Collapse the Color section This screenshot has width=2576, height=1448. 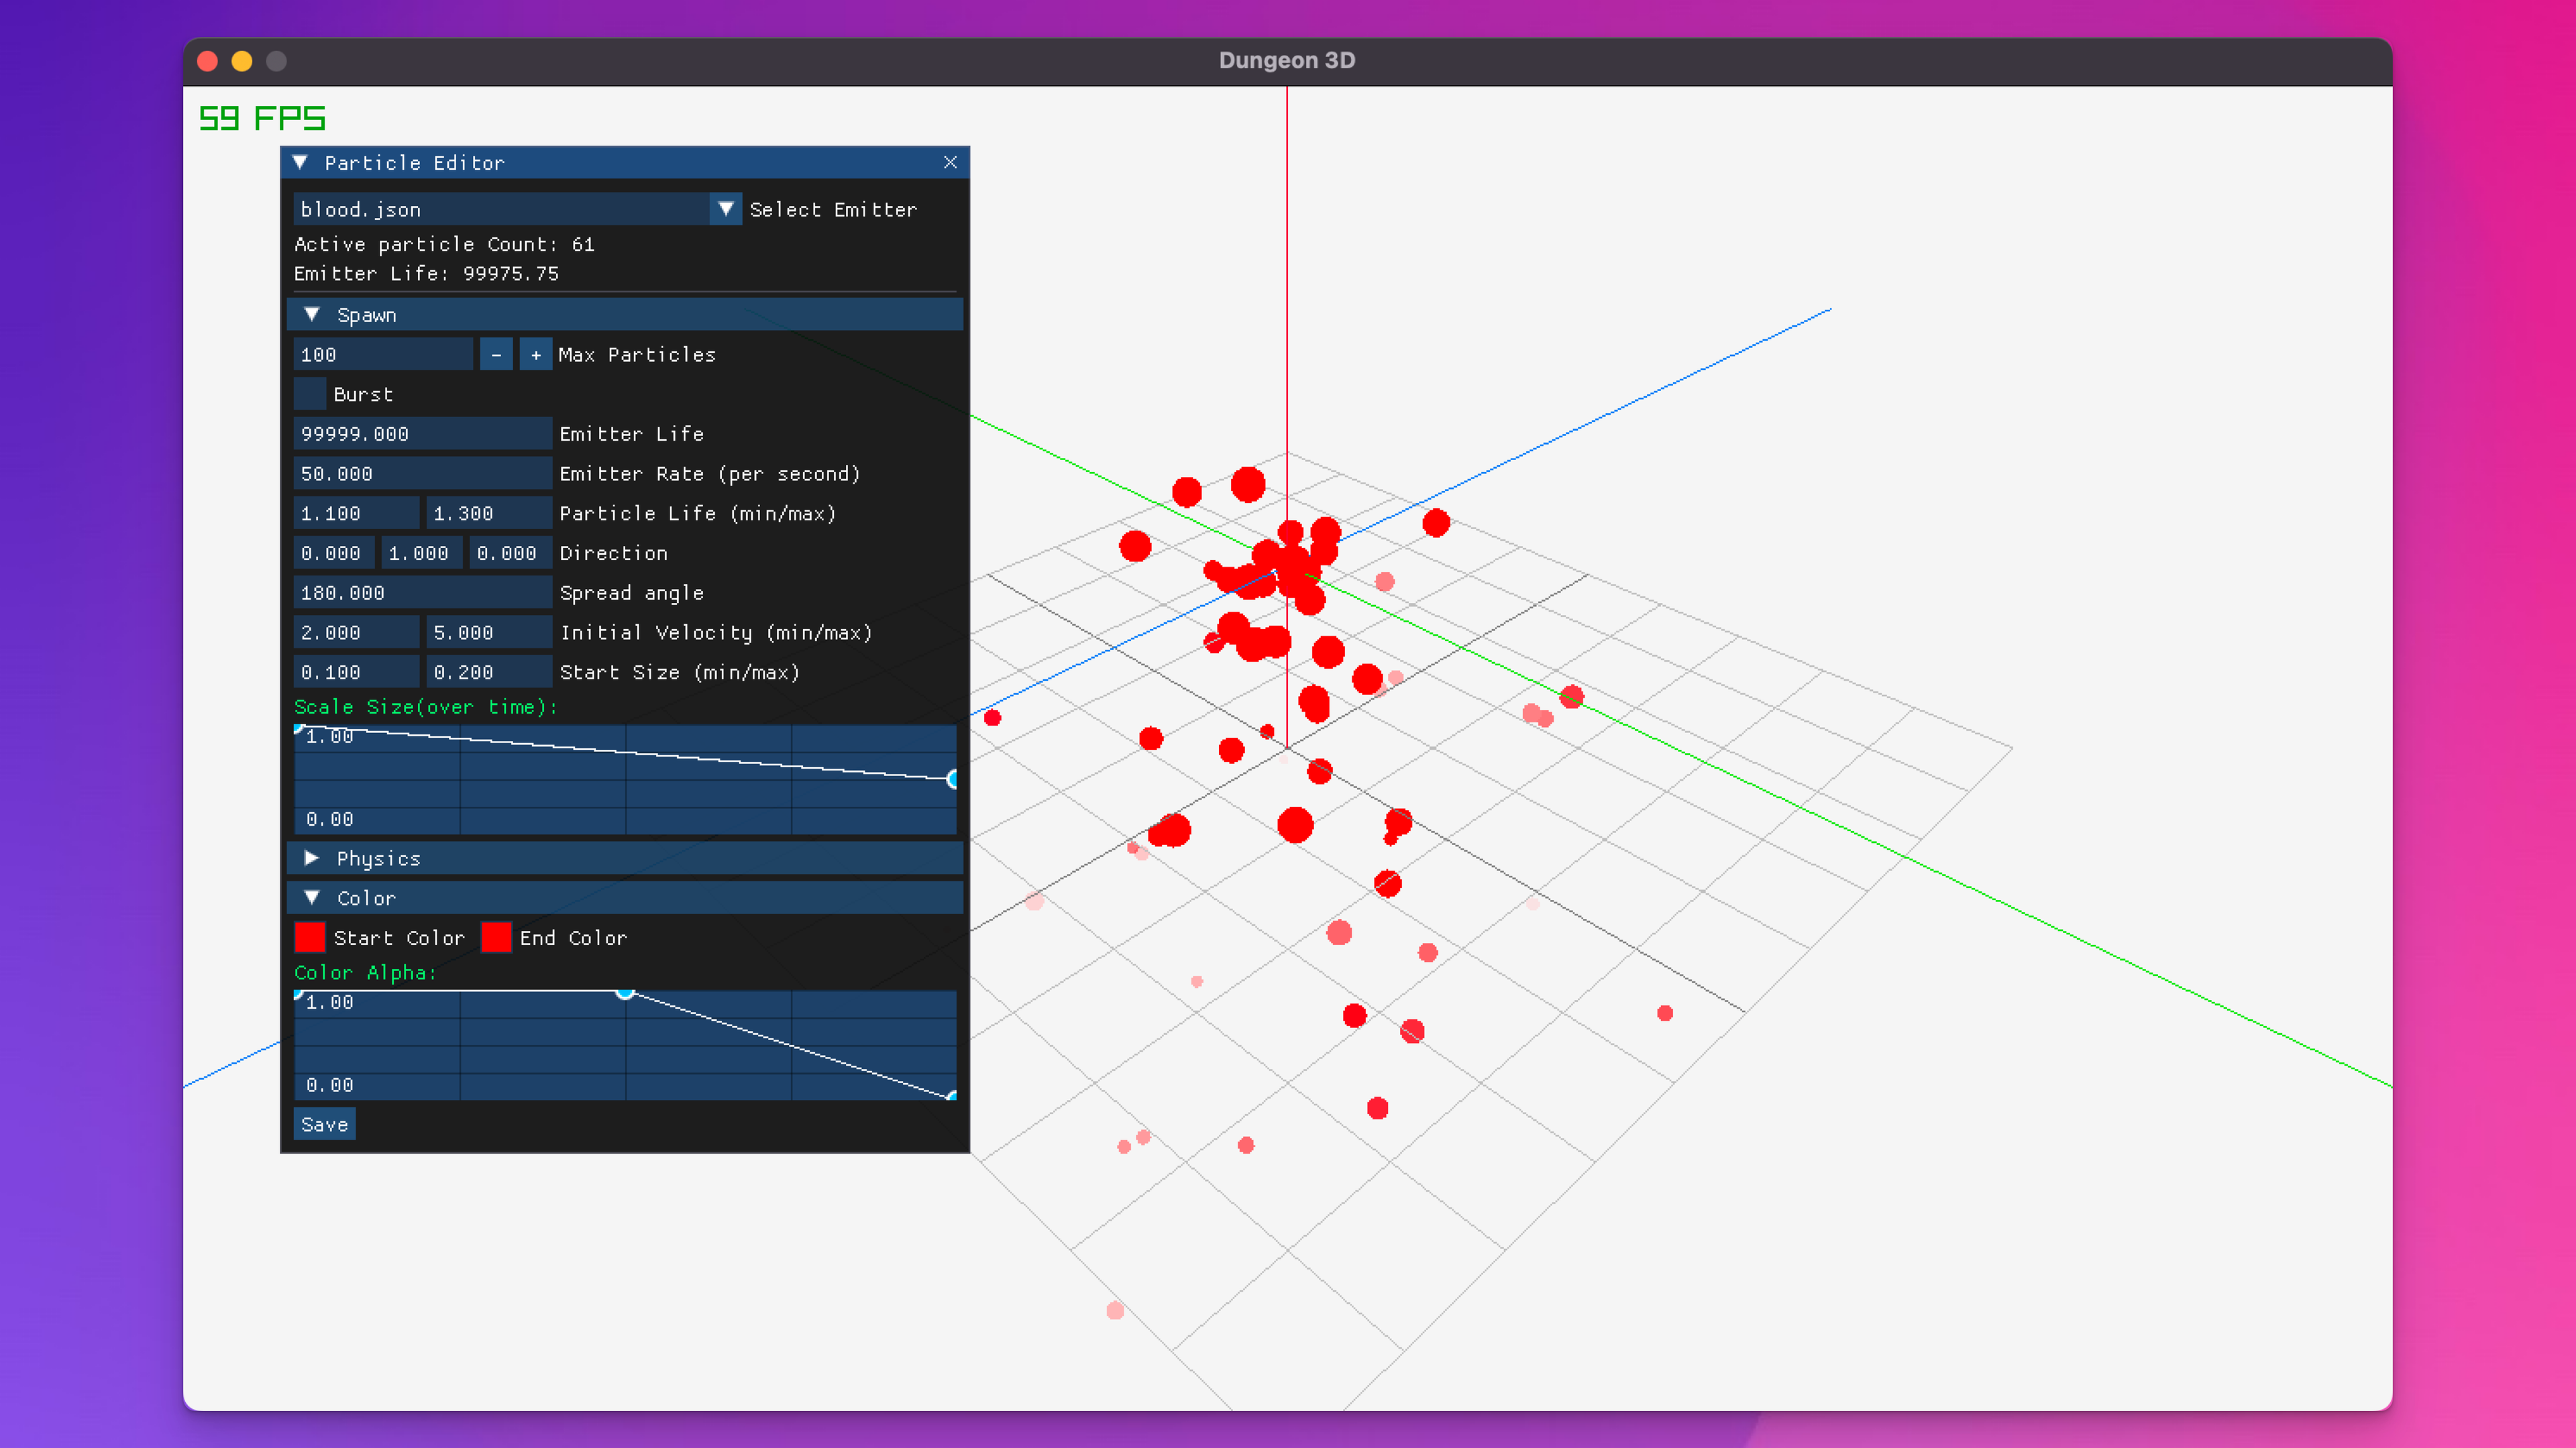click(312, 898)
